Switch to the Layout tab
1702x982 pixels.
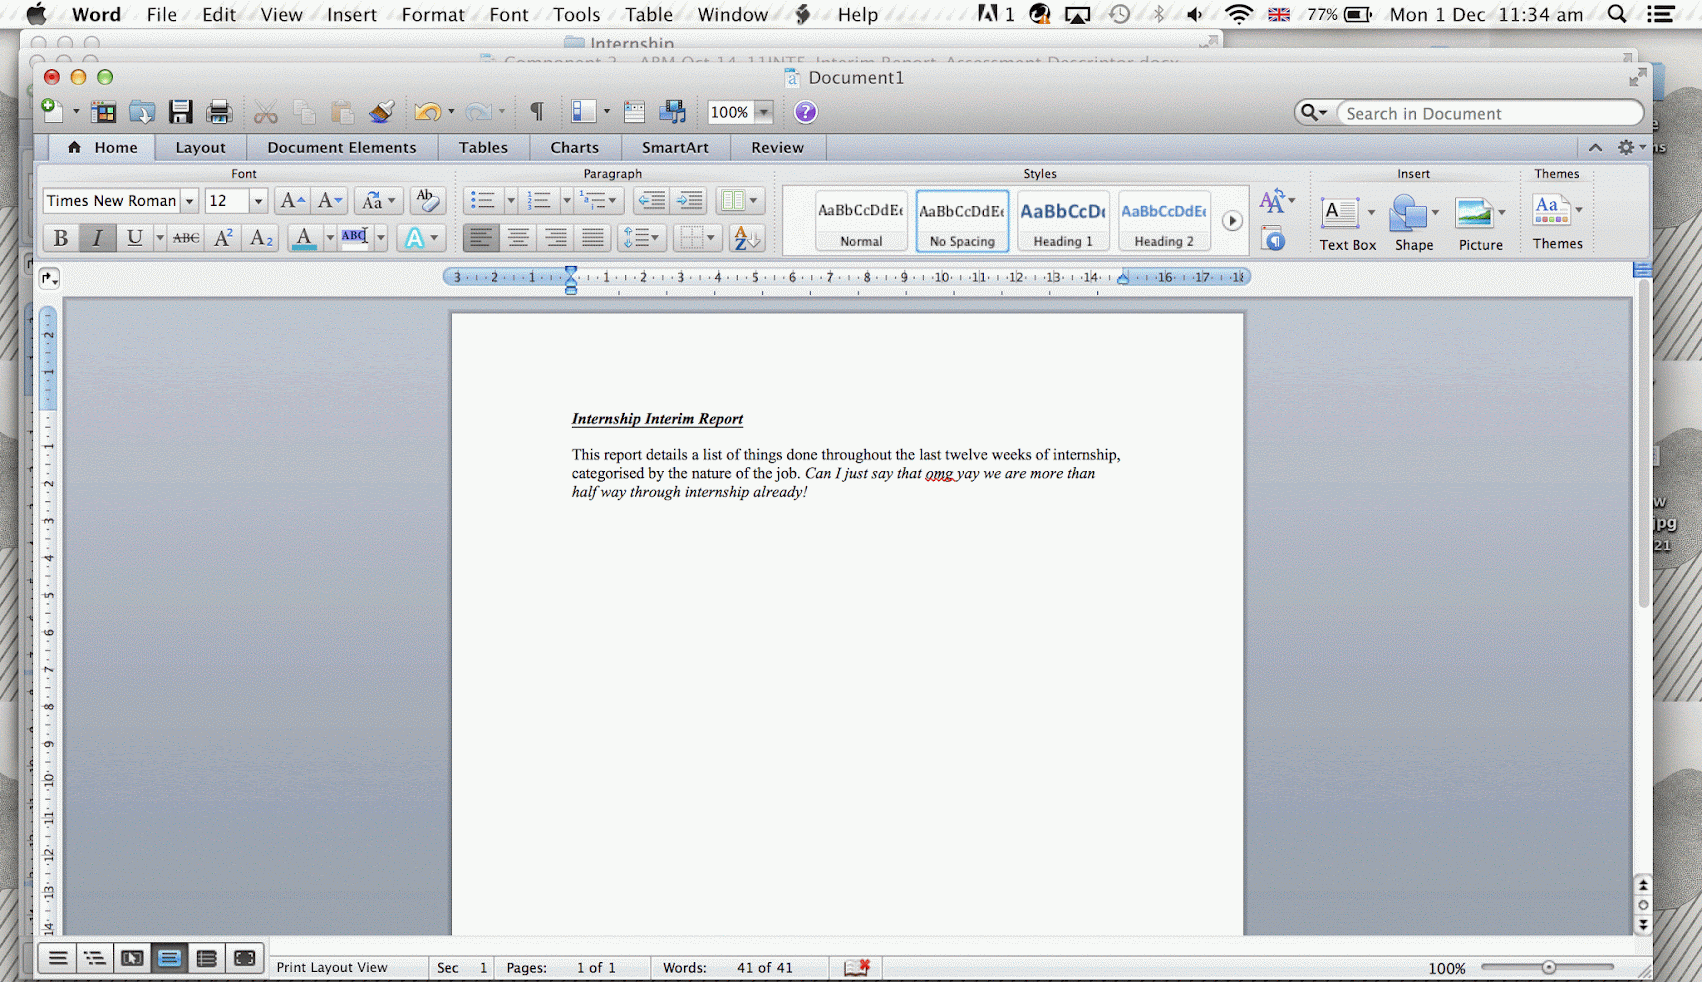click(200, 148)
